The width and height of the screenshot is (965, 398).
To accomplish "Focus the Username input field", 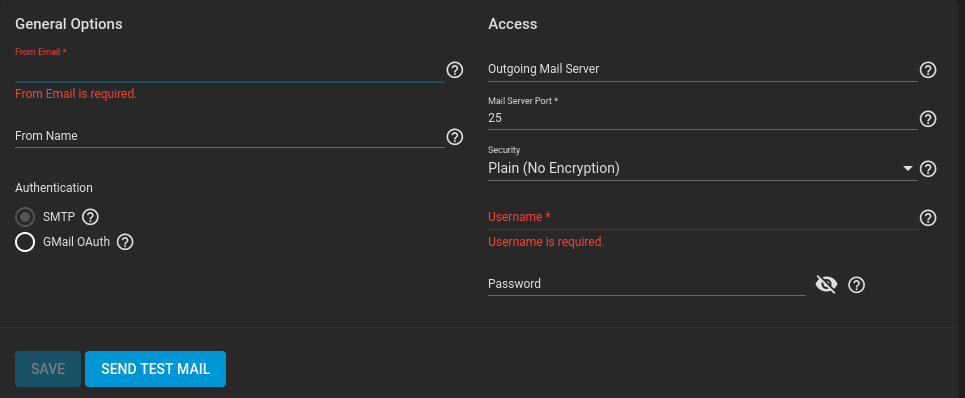I will (702, 217).
